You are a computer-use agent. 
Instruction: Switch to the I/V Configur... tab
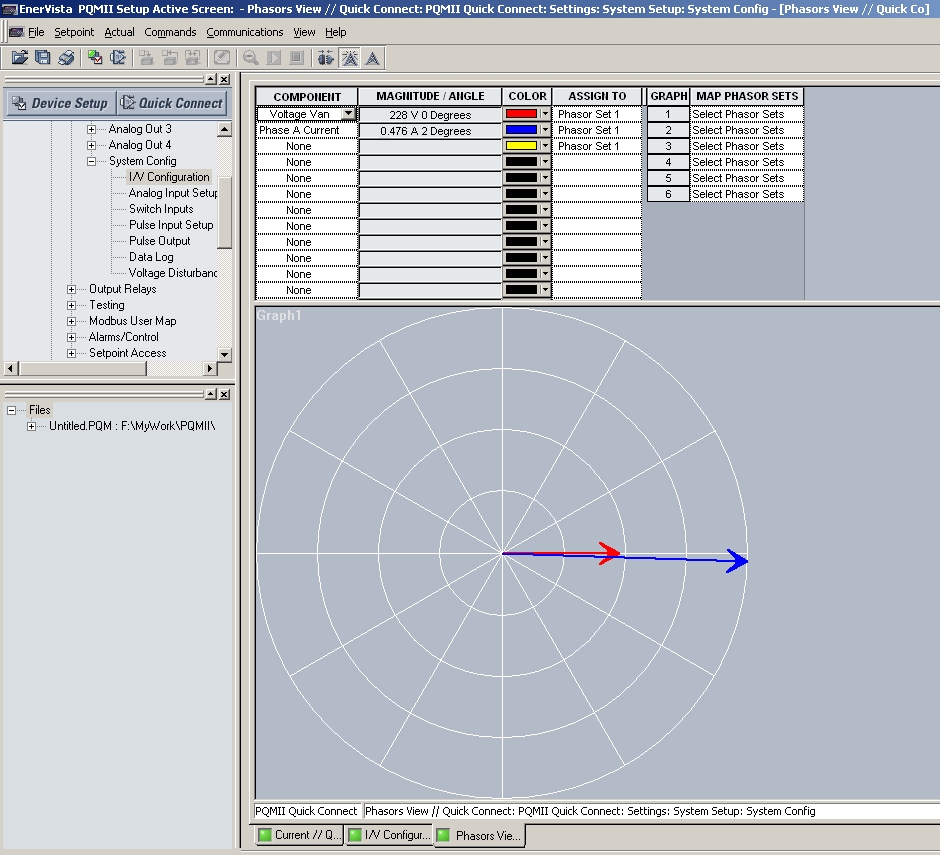tap(389, 835)
